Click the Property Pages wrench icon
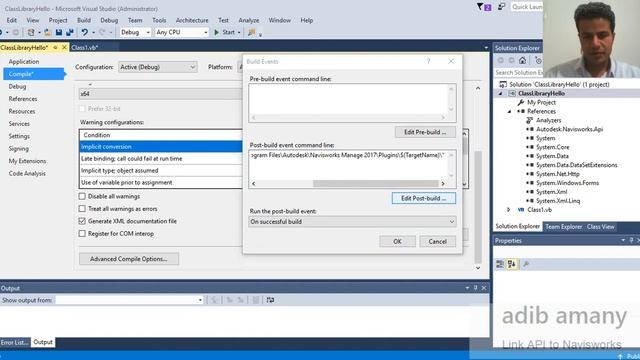This screenshot has height=360, width=640. tap(526, 264)
